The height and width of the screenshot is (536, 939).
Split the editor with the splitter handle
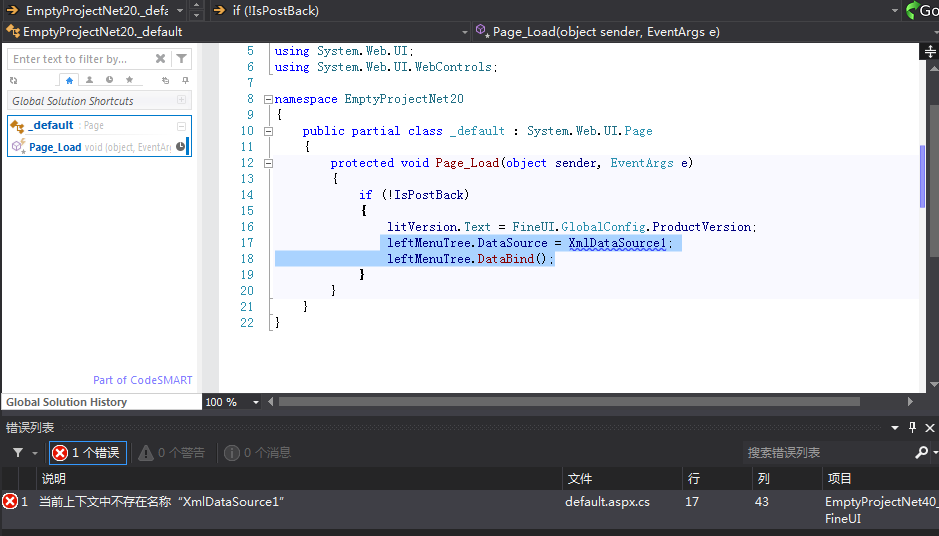[x=929, y=52]
